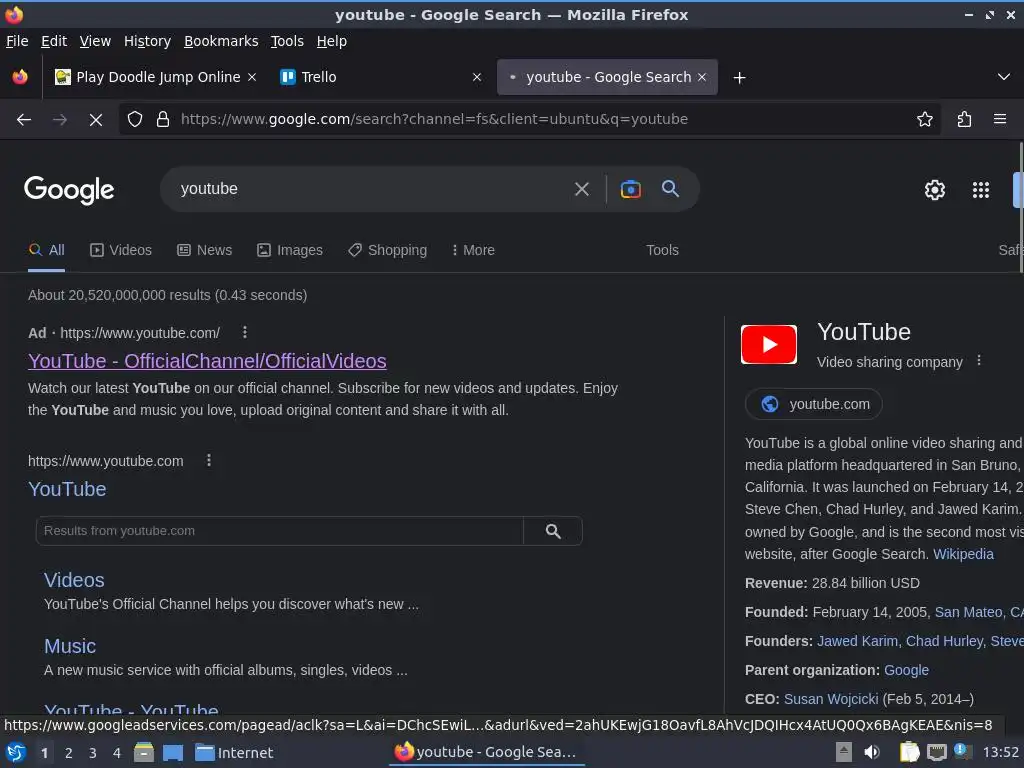1024x768 pixels.
Task: Expand the More search filters
Action: pyautogui.click(x=473, y=250)
